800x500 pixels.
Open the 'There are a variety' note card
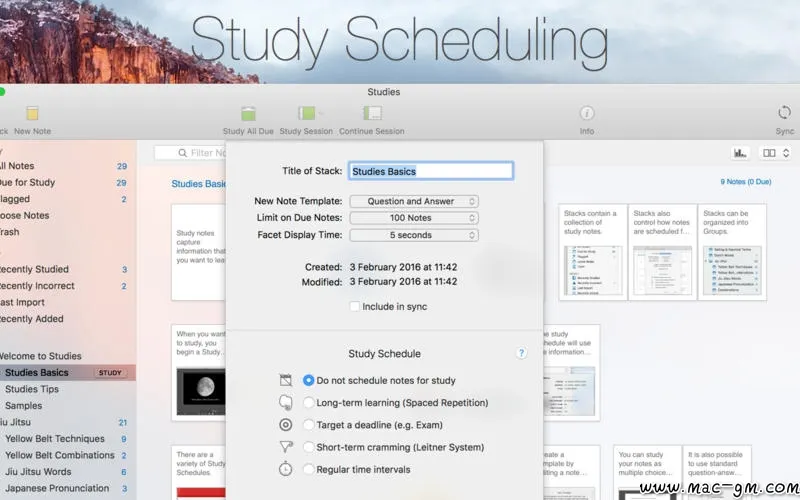pyautogui.click(x=199, y=472)
